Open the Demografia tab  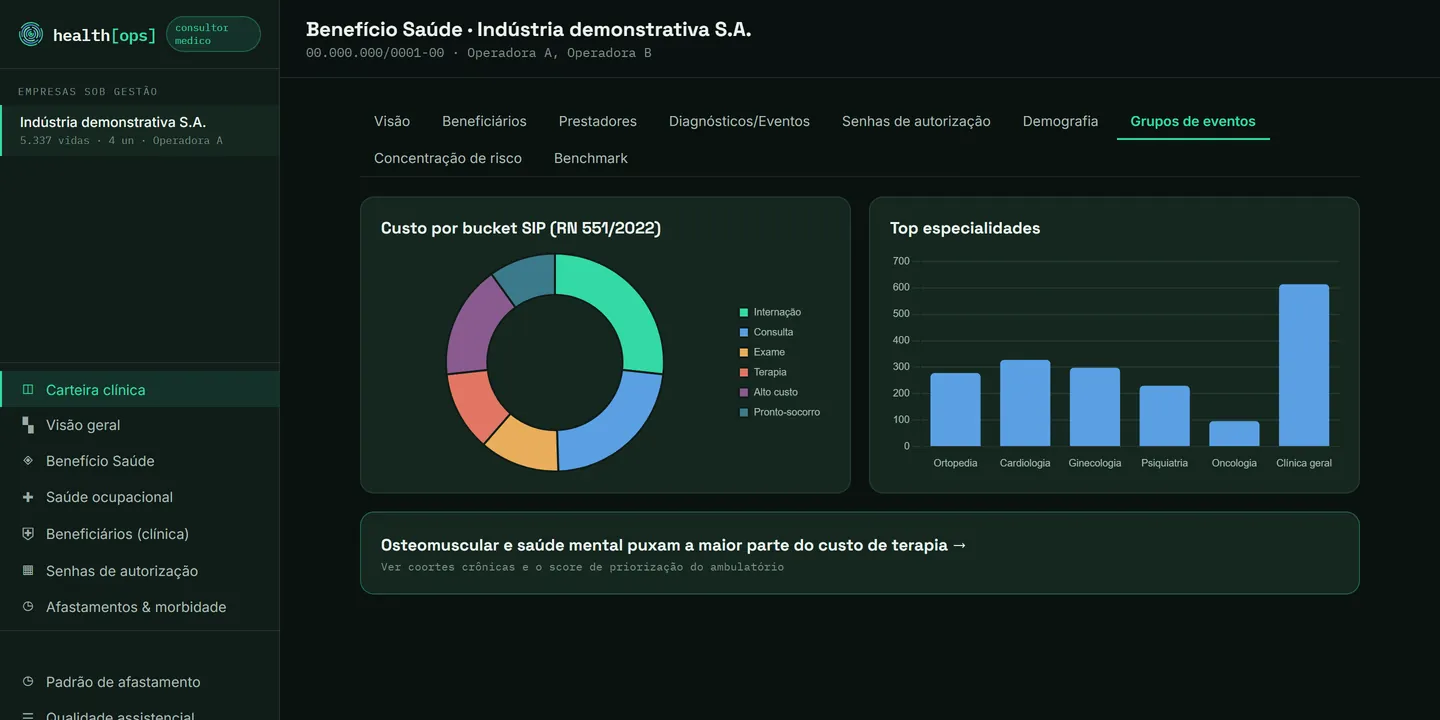(x=1060, y=121)
